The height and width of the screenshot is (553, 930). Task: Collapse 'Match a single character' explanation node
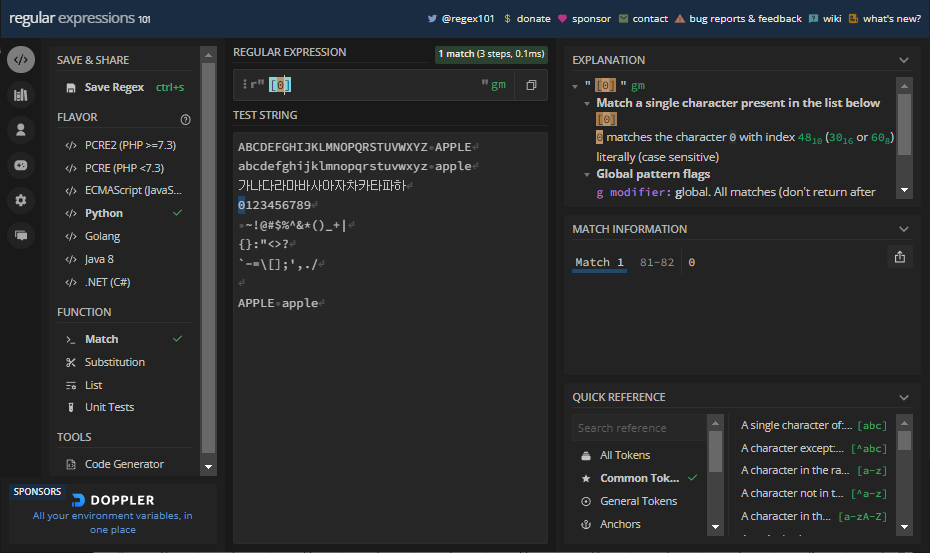pyautogui.click(x=587, y=104)
